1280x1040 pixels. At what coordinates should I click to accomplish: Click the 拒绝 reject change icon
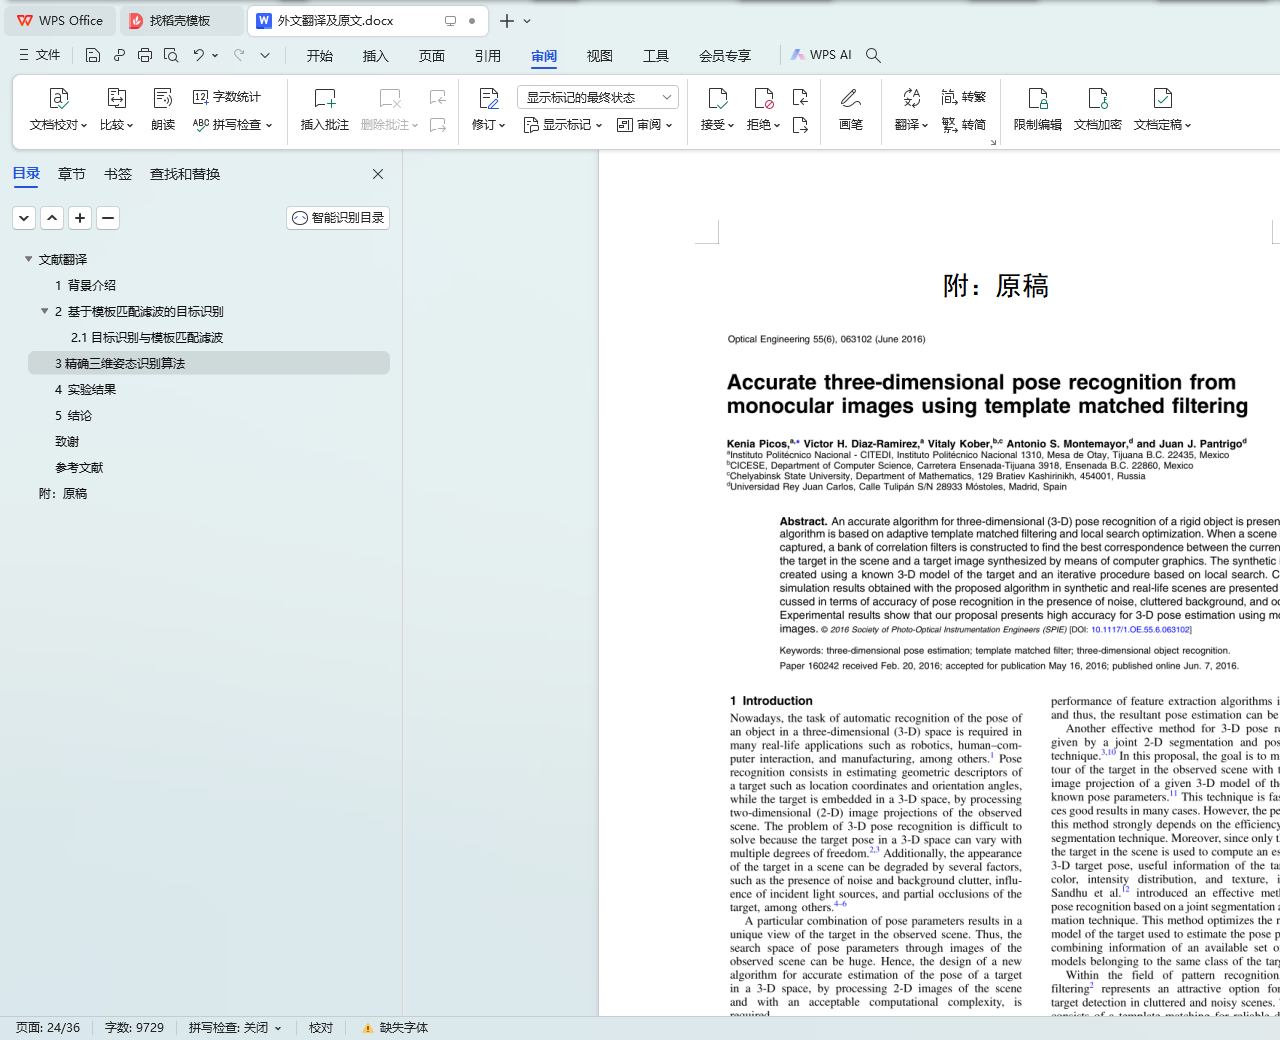pyautogui.click(x=763, y=98)
